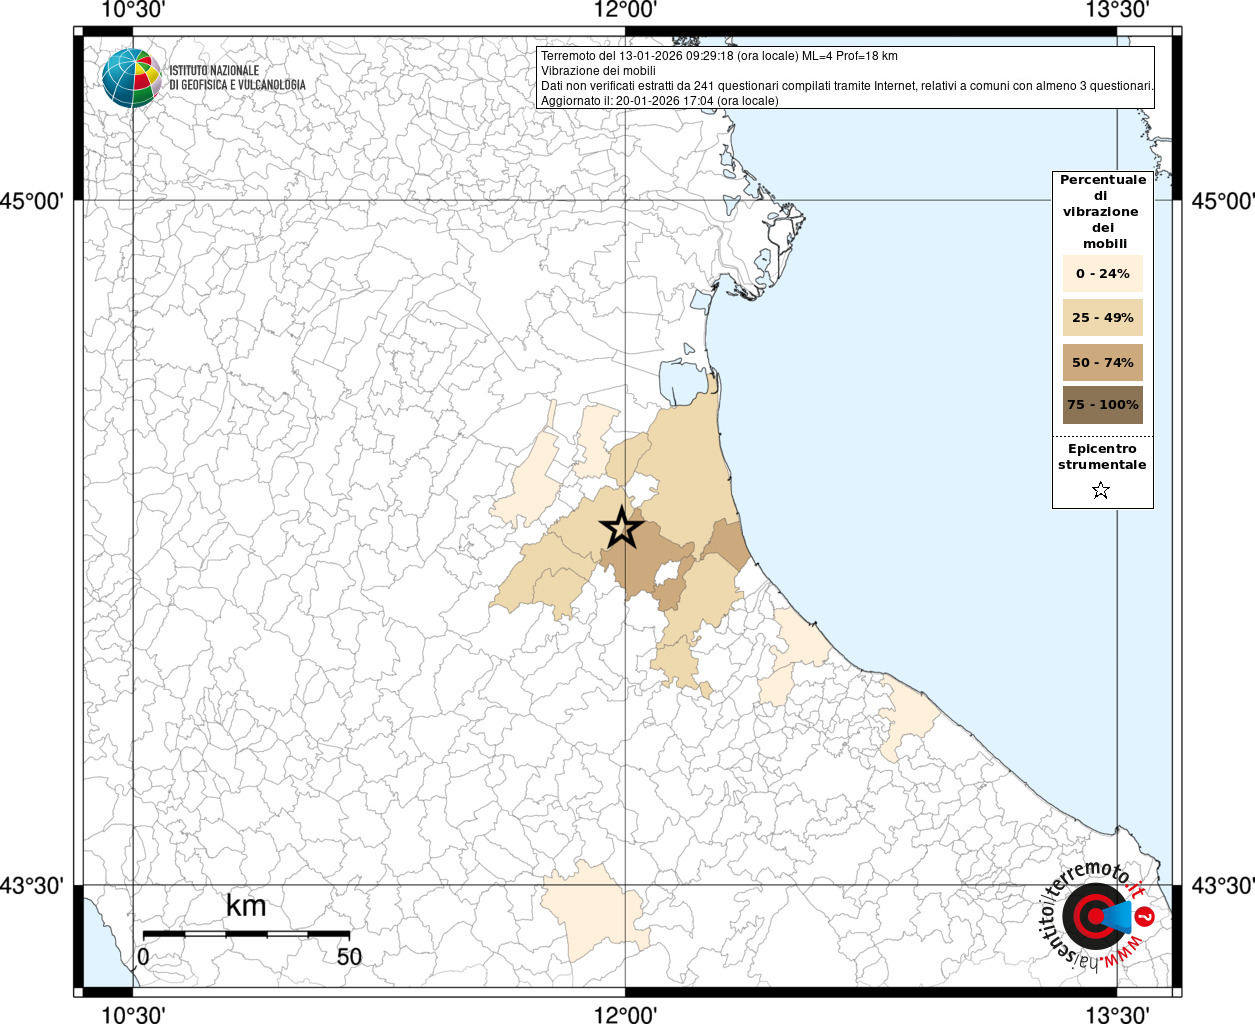This screenshot has width=1255, height=1024.
Task: Select the 50 - 74% legend swatch
Action: [1102, 362]
